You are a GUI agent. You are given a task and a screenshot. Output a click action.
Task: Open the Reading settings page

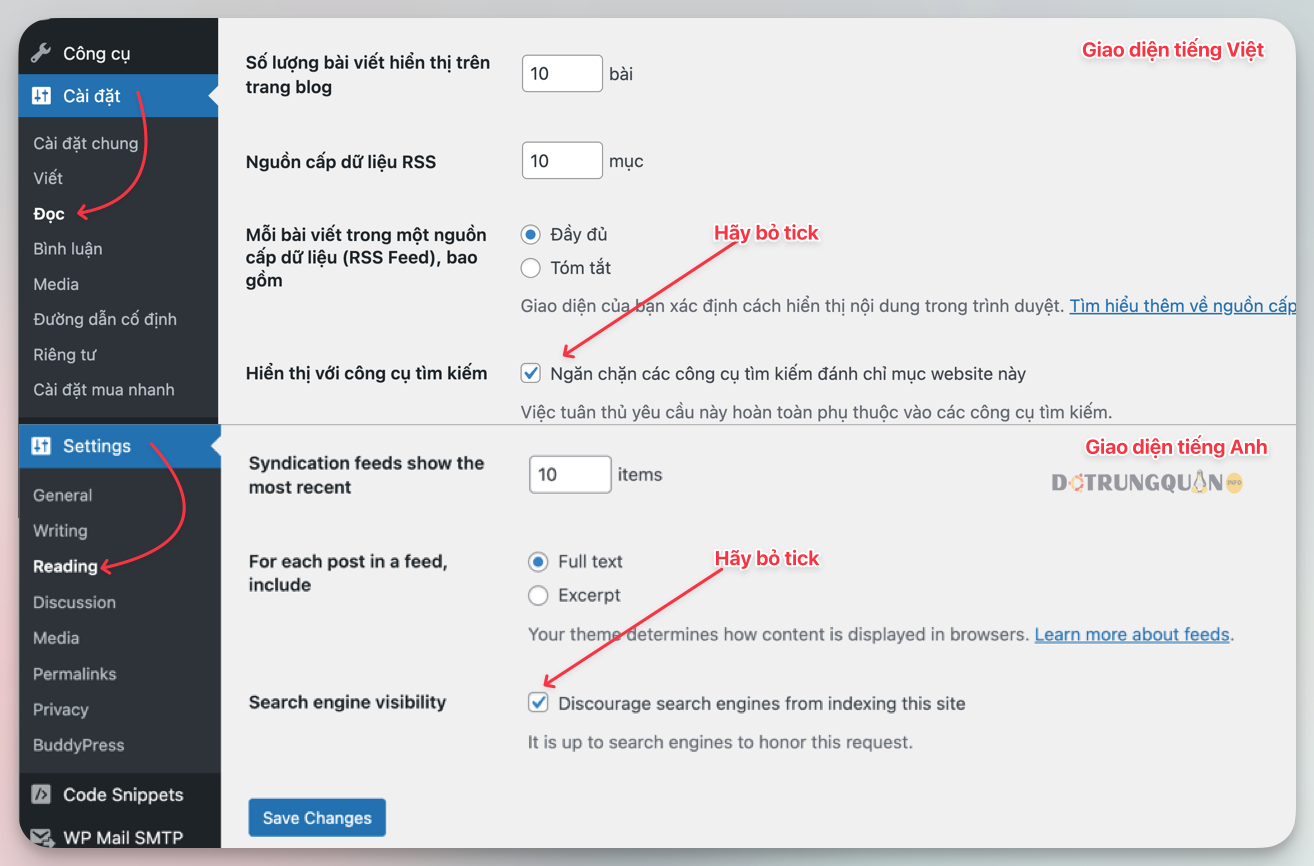[x=65, y=567]
